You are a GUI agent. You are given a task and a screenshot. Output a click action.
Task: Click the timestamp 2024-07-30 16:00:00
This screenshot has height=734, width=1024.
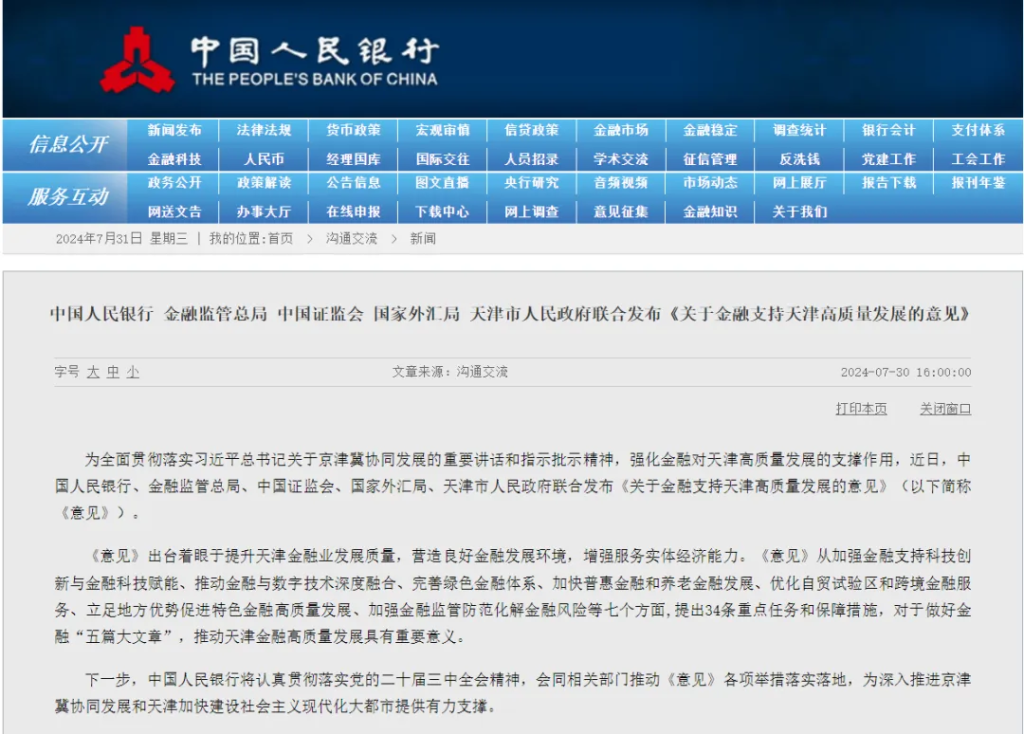906,372
